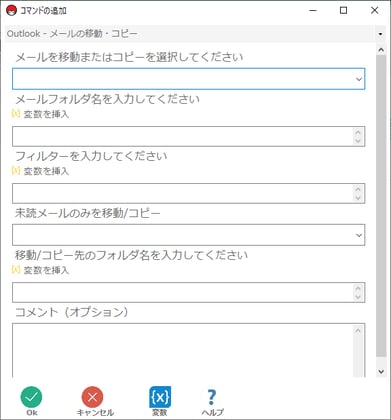Click the comment box scroll up arrow
This screenshot has width=391, height=420.
(358, 331)
